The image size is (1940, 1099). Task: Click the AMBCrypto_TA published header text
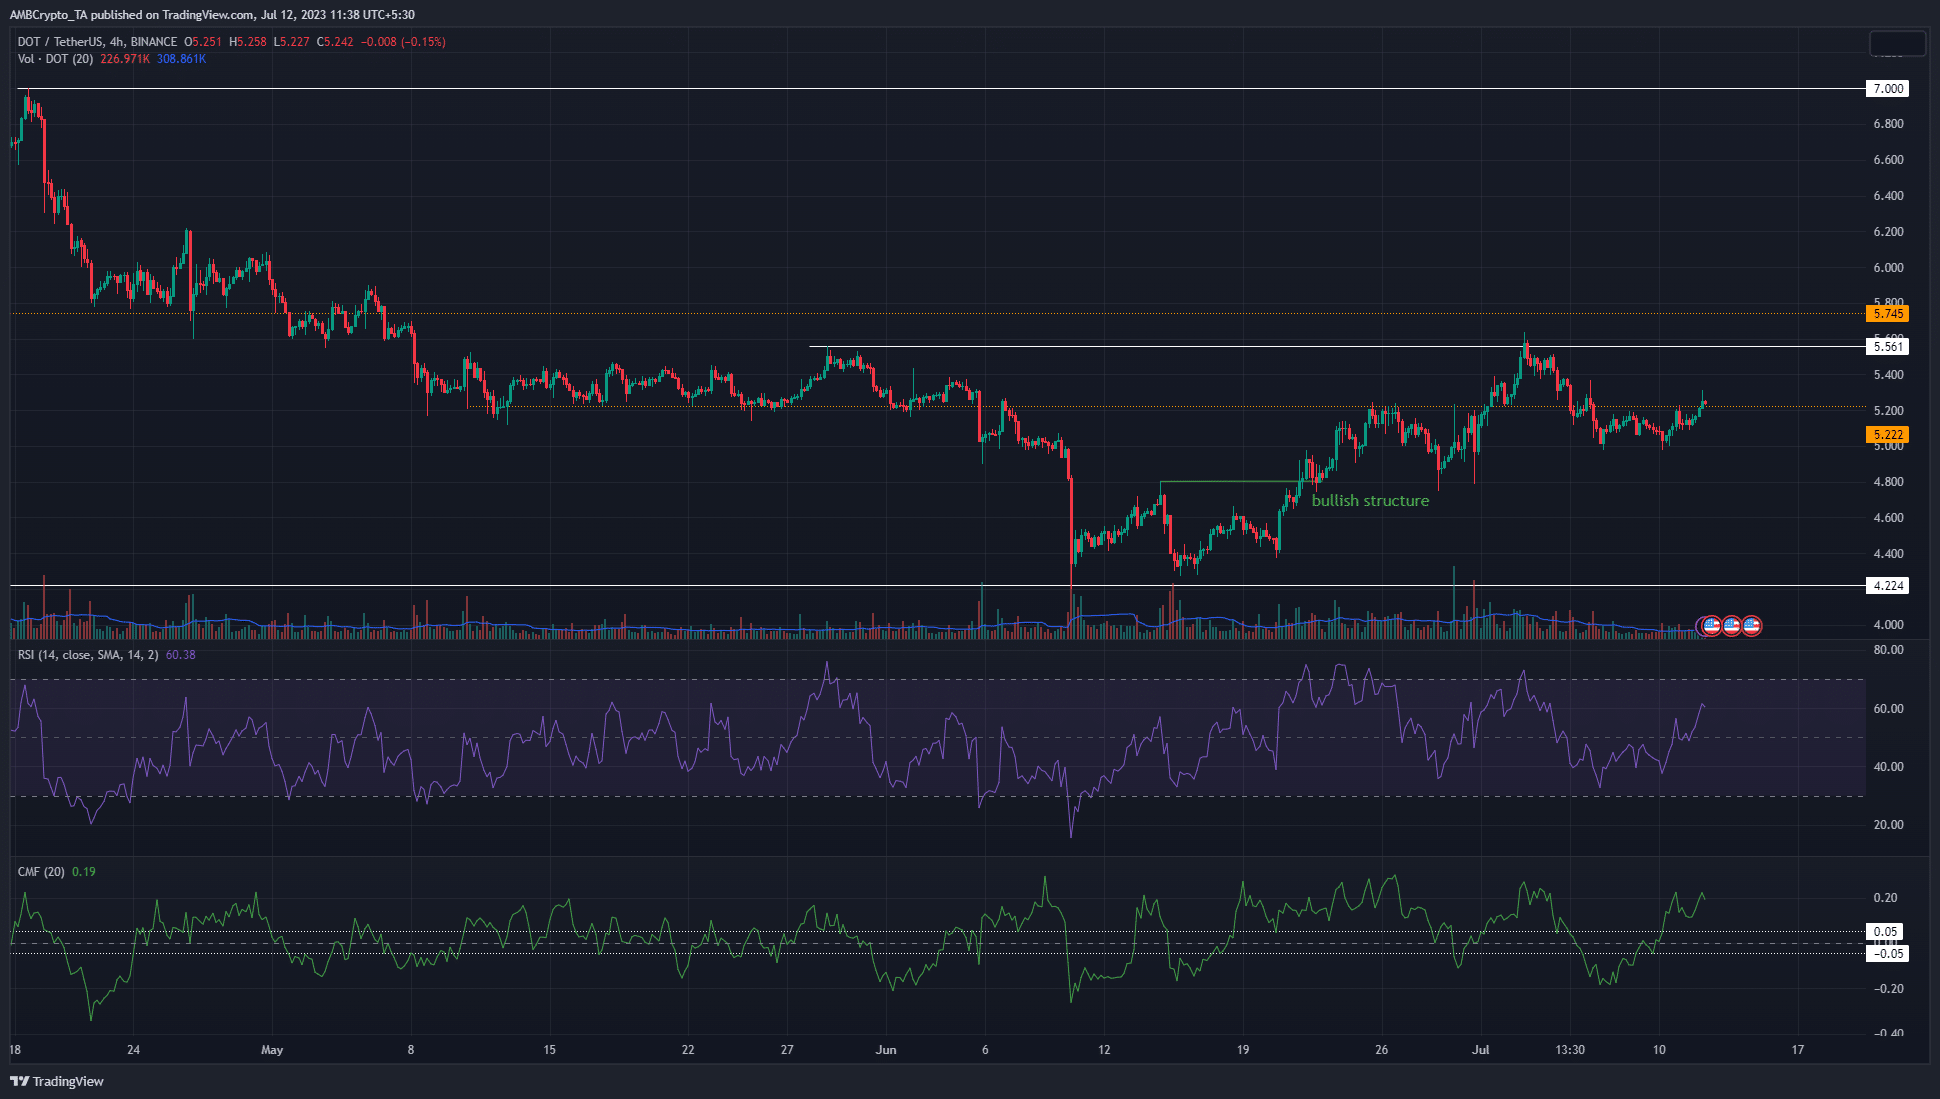coord(212,15)
